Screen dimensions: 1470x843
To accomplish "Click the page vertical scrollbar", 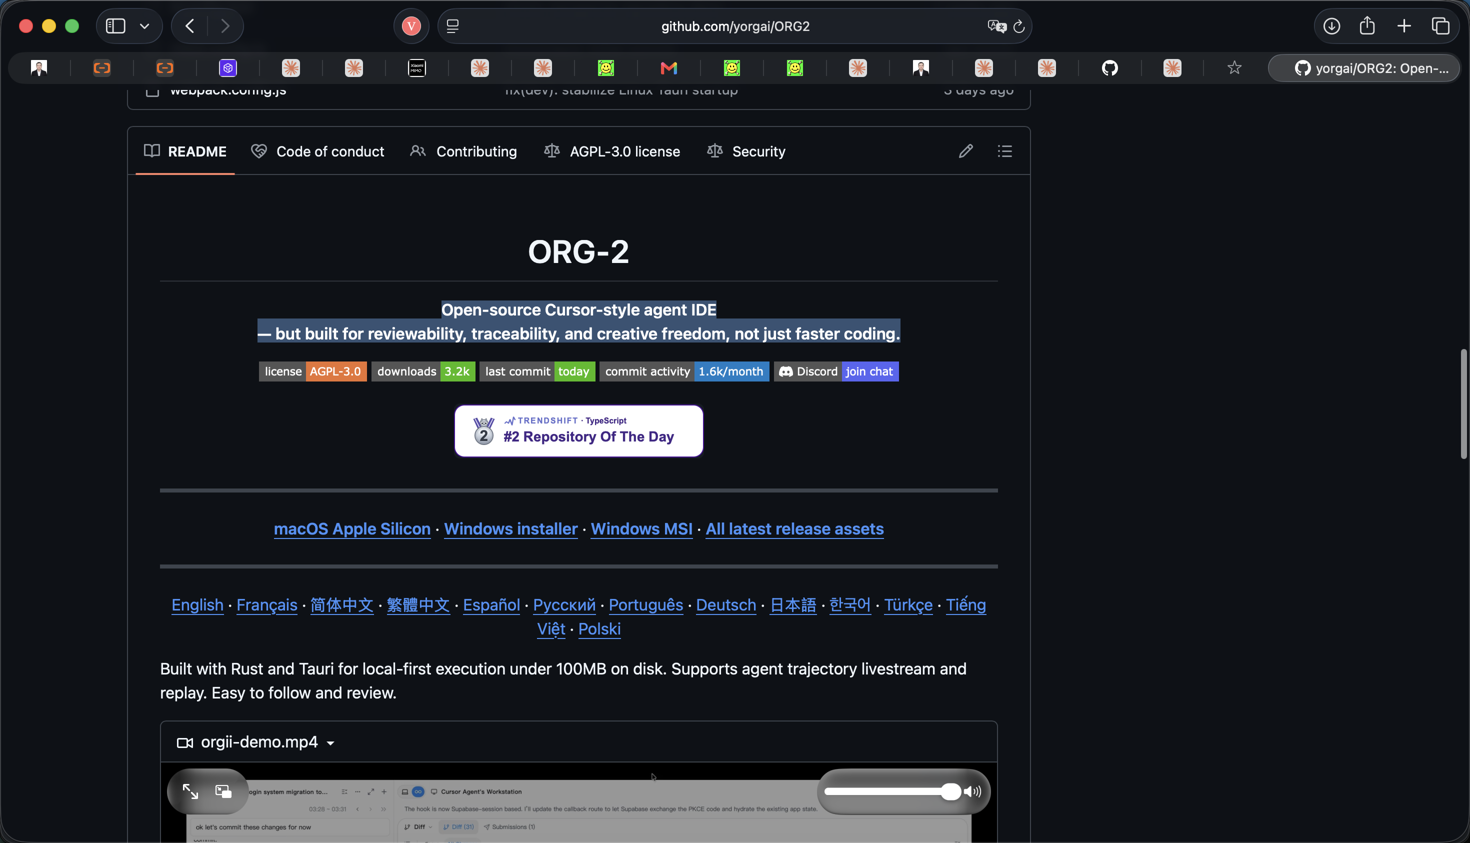I will point(1463,404).
